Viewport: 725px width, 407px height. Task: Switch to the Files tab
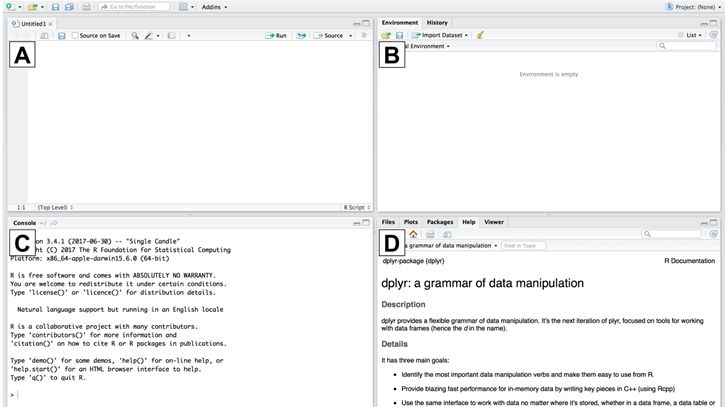click(x=388, y=222)
